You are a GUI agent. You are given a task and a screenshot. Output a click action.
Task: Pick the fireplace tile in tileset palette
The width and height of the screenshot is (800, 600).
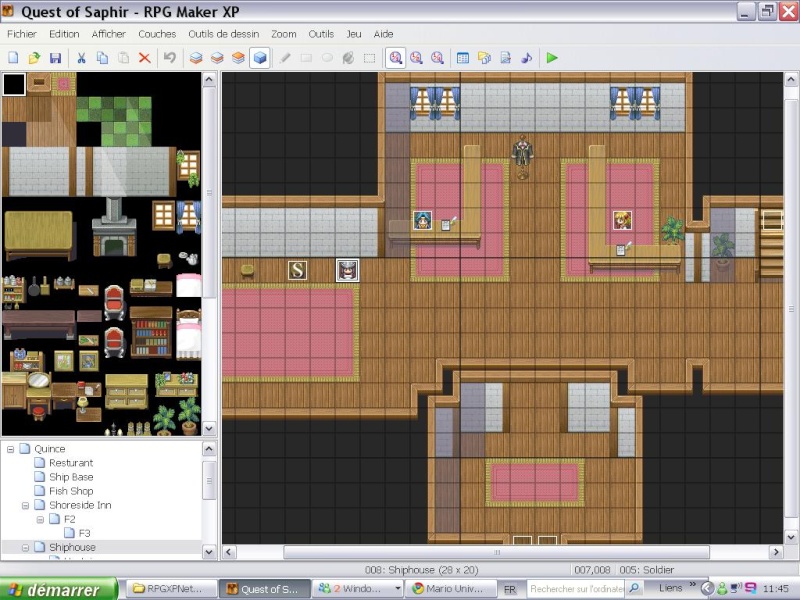114,227
